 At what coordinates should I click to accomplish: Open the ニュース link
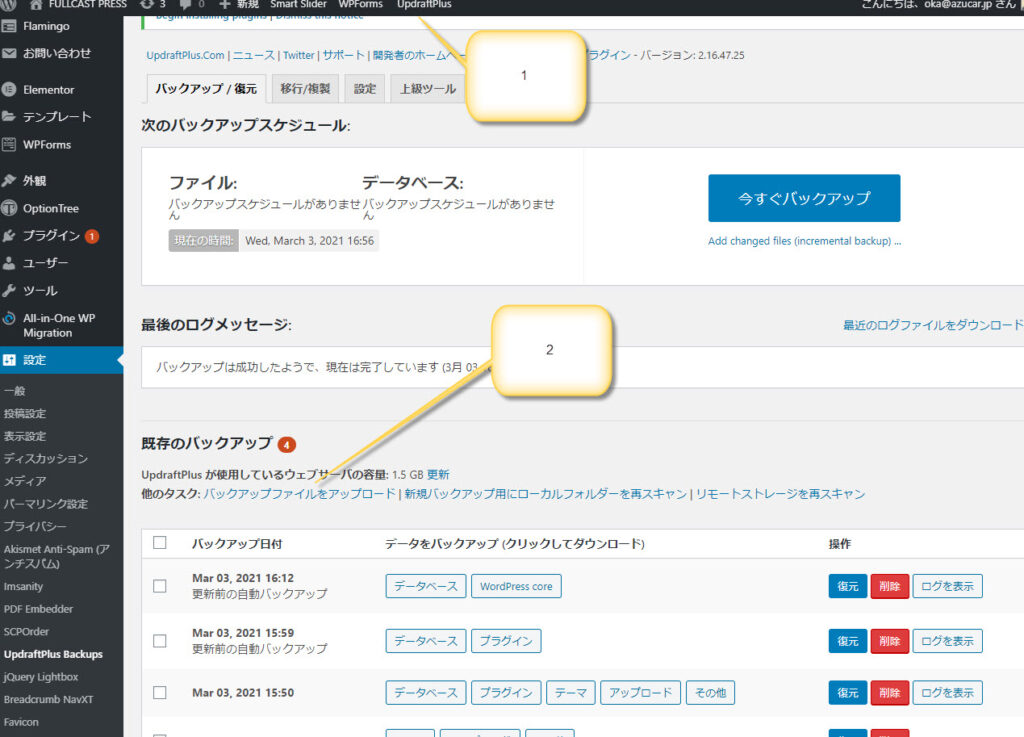(x=254, y=55)
